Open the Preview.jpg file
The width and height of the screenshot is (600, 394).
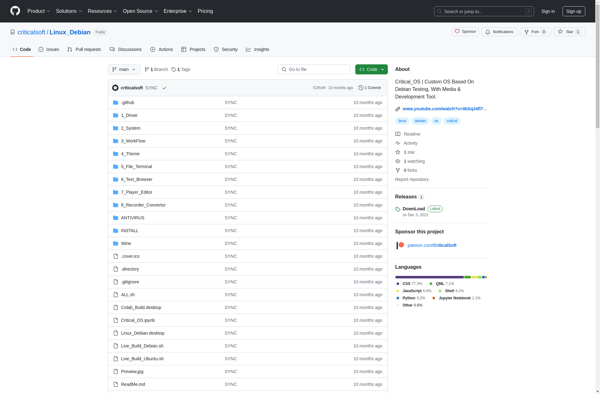click(x=132, y=371)
